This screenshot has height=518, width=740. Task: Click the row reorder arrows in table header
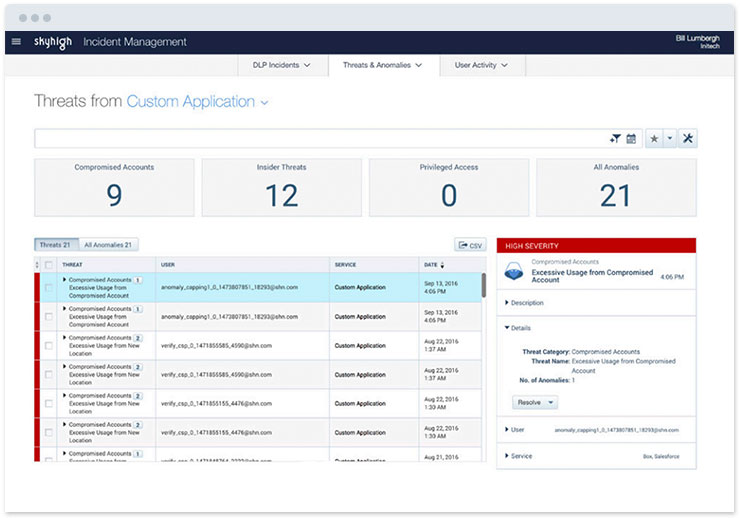pos(37,265)
